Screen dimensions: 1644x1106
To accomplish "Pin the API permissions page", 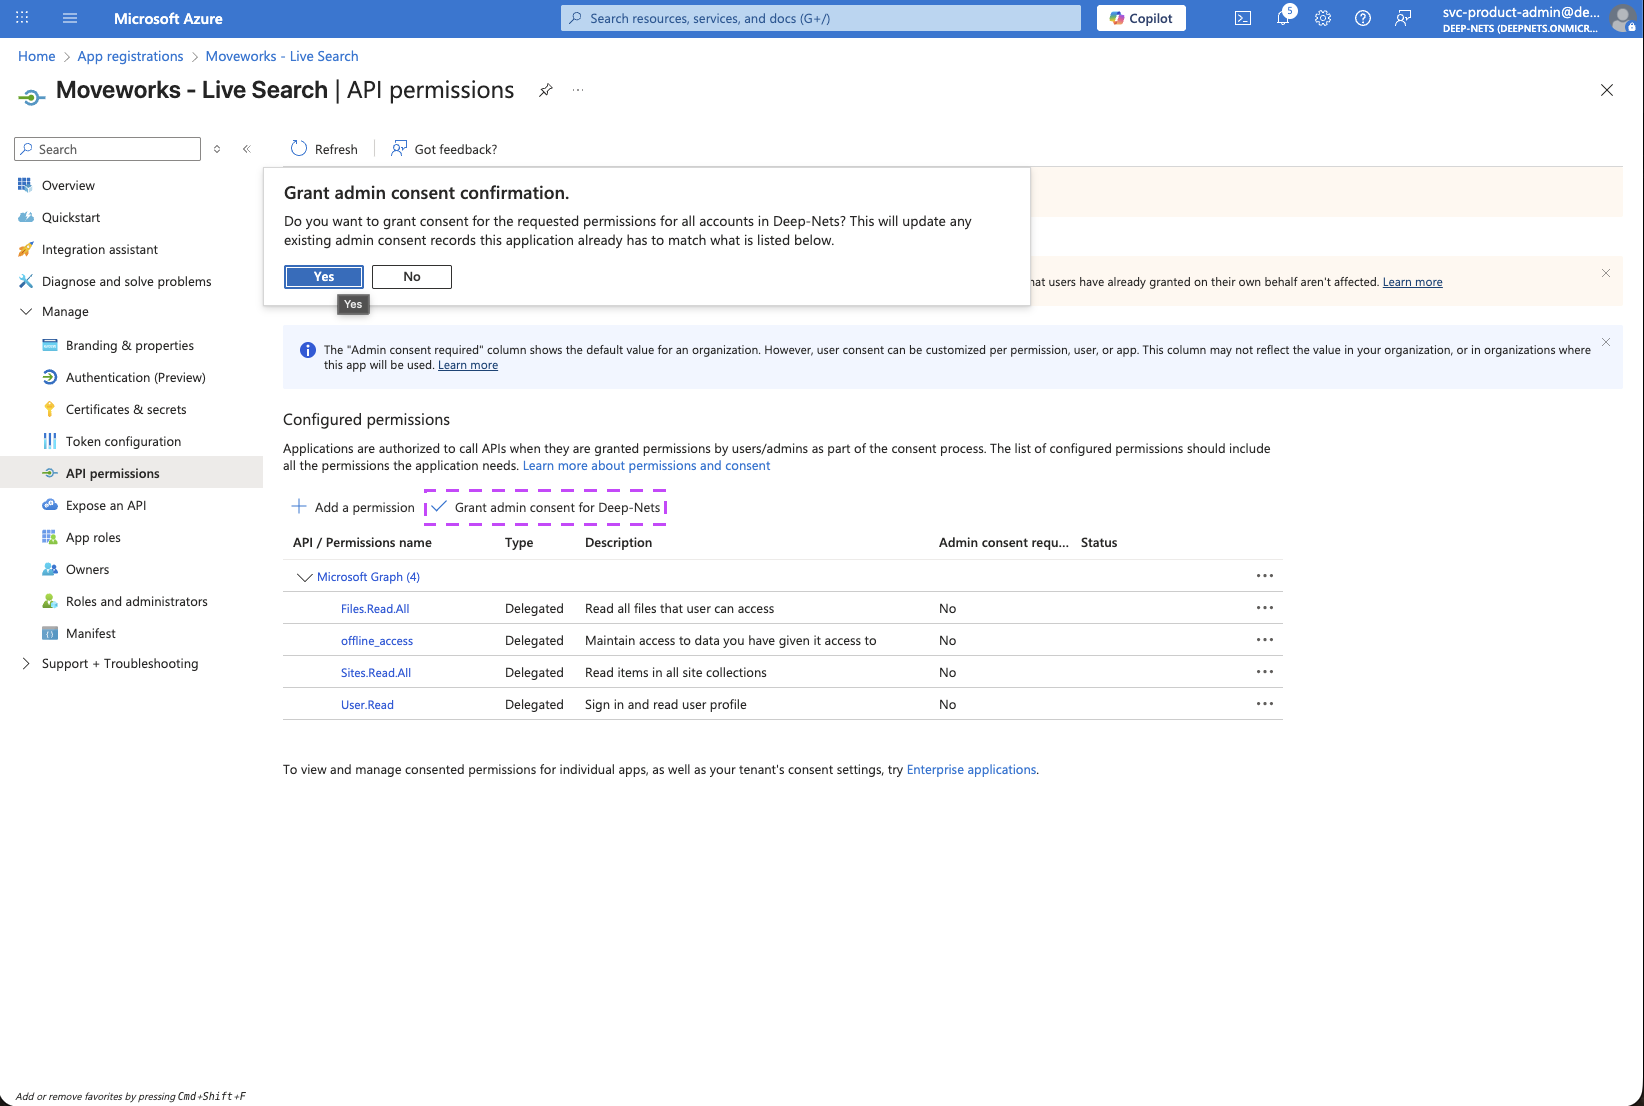I will (x=546, y=90).
